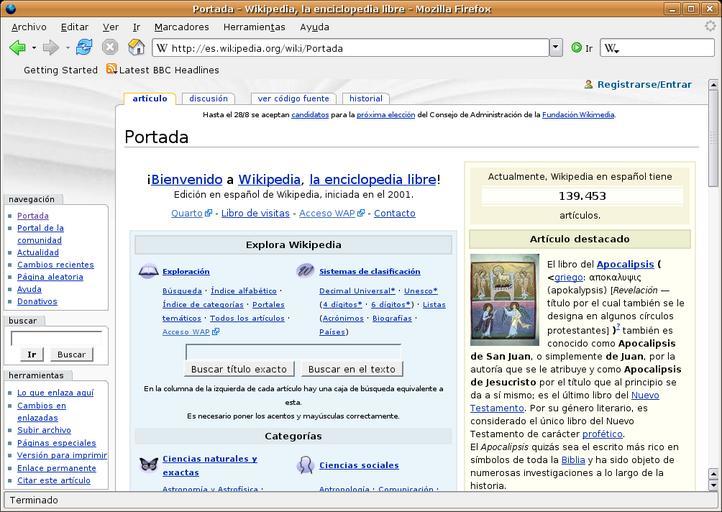722x512 pixels.
Task: Go to the Home page icon
Action: click(x=136, y=47)
